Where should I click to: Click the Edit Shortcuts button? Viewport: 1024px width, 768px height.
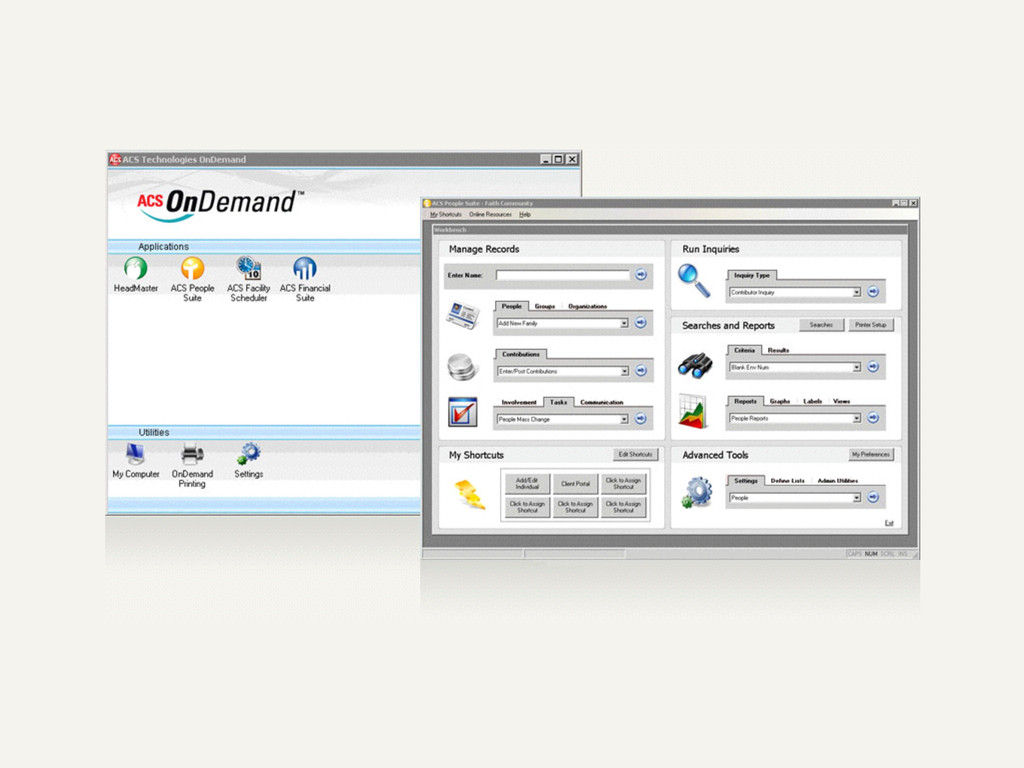[635, 454]
